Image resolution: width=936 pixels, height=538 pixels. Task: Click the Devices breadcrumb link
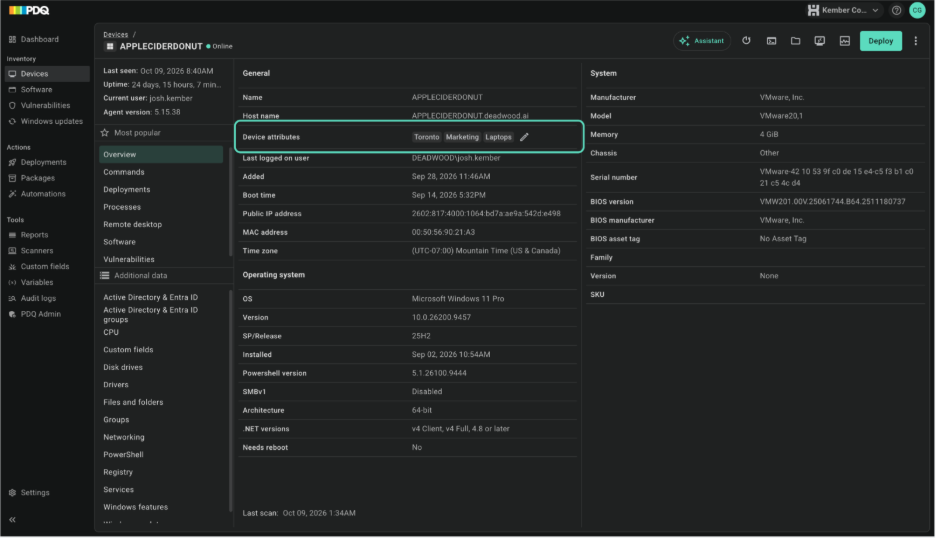point(115,35)
